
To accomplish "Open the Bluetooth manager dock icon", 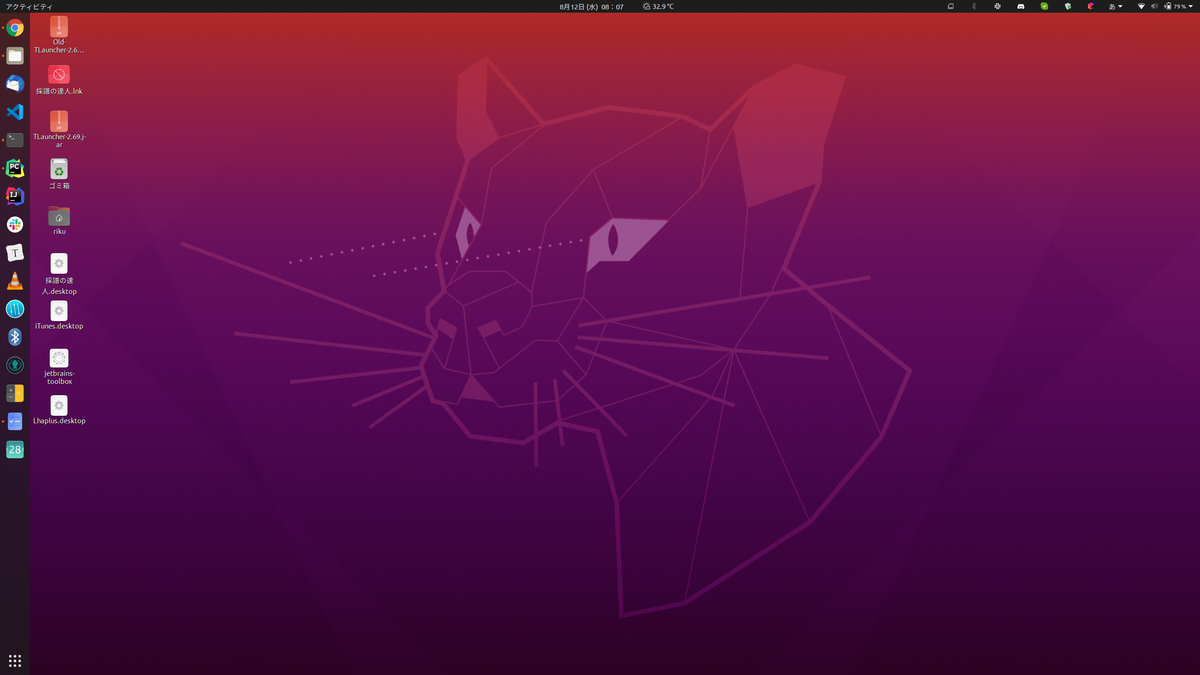I will (x=15, y=337).
